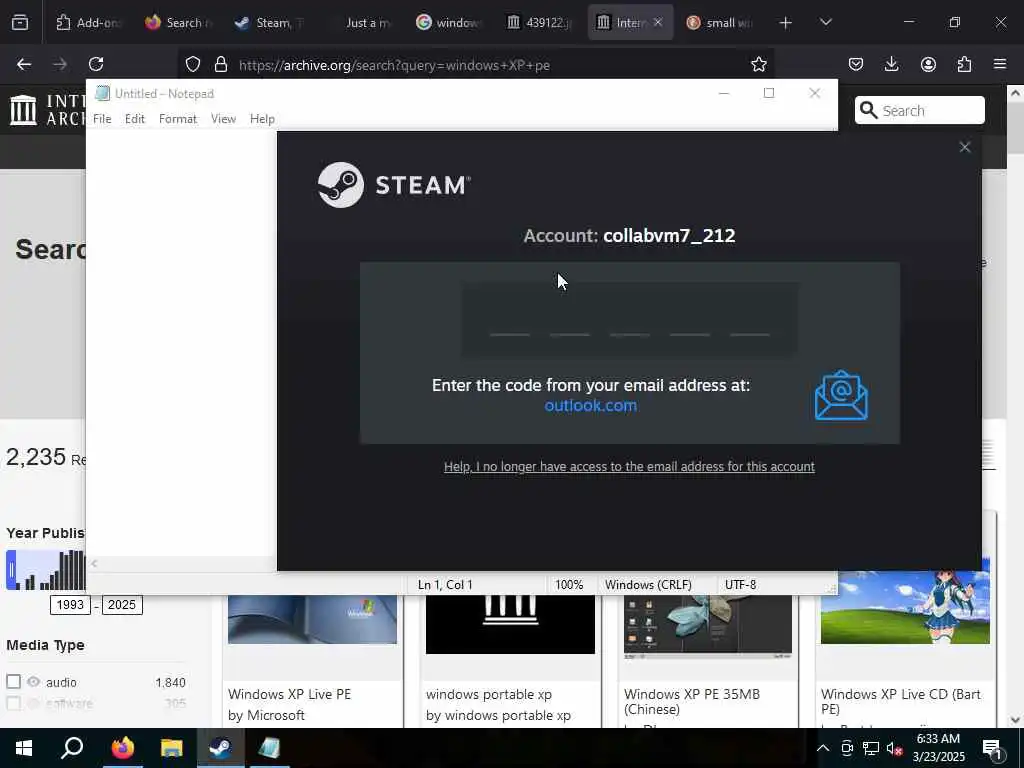Click the blue email envelope icon
This screenshot has height=768, width=1024.
pos(841,395)
